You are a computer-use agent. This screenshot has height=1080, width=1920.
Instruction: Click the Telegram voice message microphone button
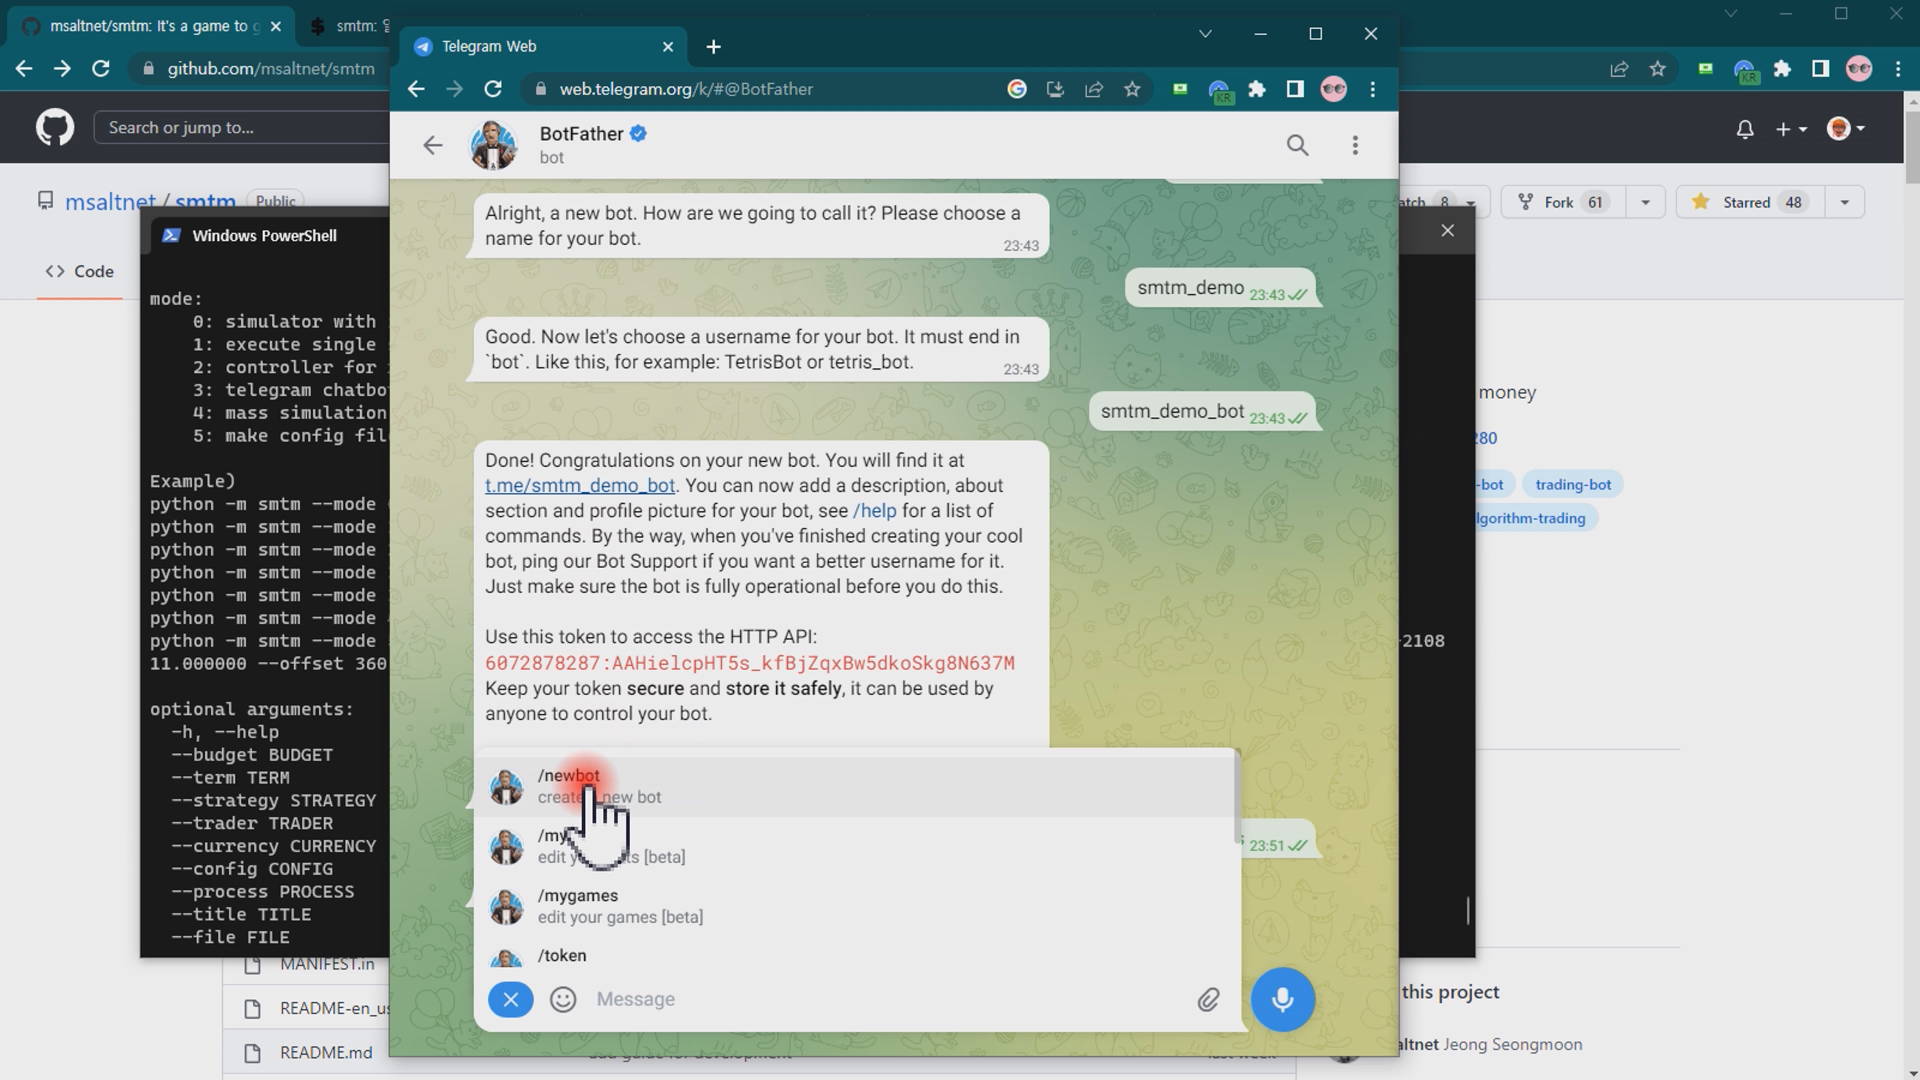point(1282,999)
